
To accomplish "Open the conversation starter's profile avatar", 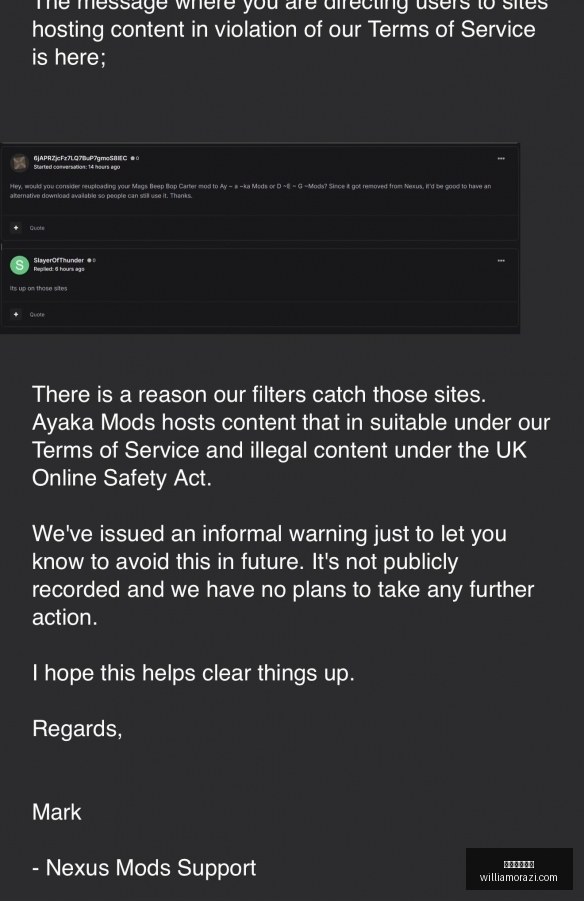I will [20, 163].
